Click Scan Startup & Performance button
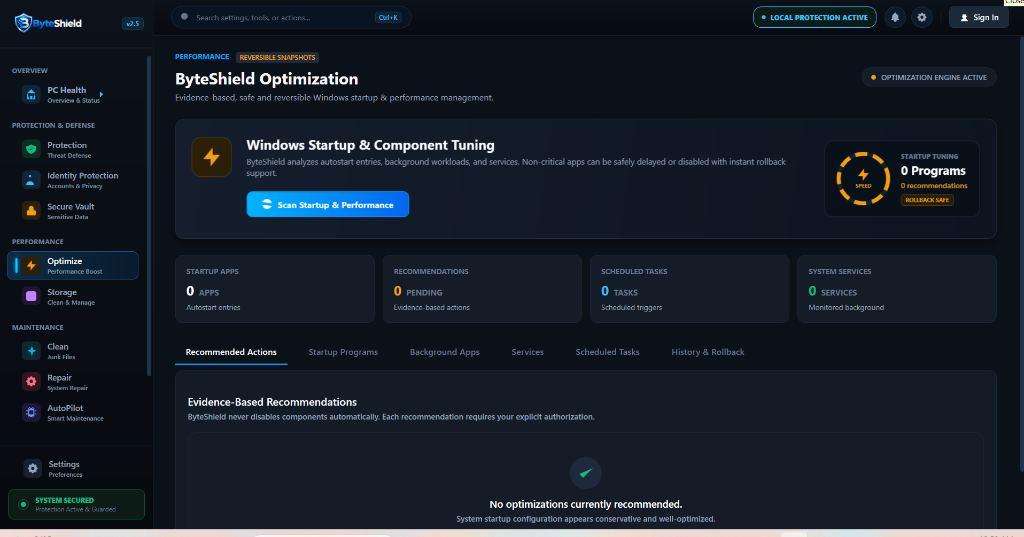The height and width of the screenshot is (537, 1024). [328, 204]
